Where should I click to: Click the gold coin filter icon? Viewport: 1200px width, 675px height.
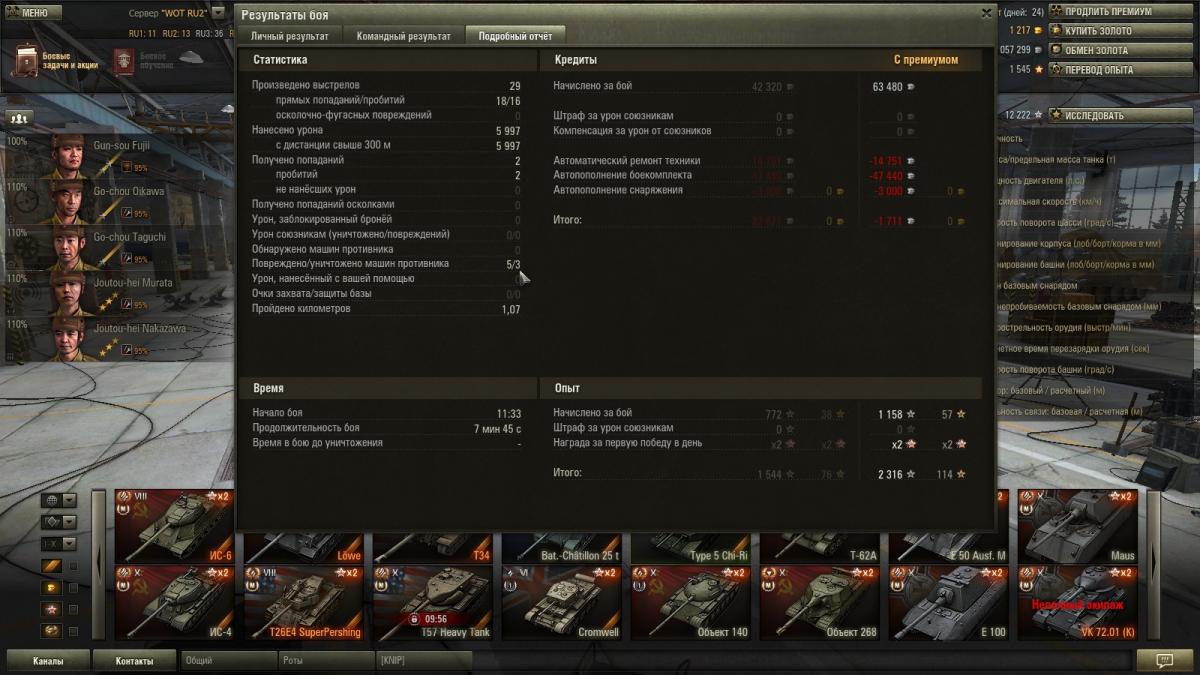click(x=51, y=588)
